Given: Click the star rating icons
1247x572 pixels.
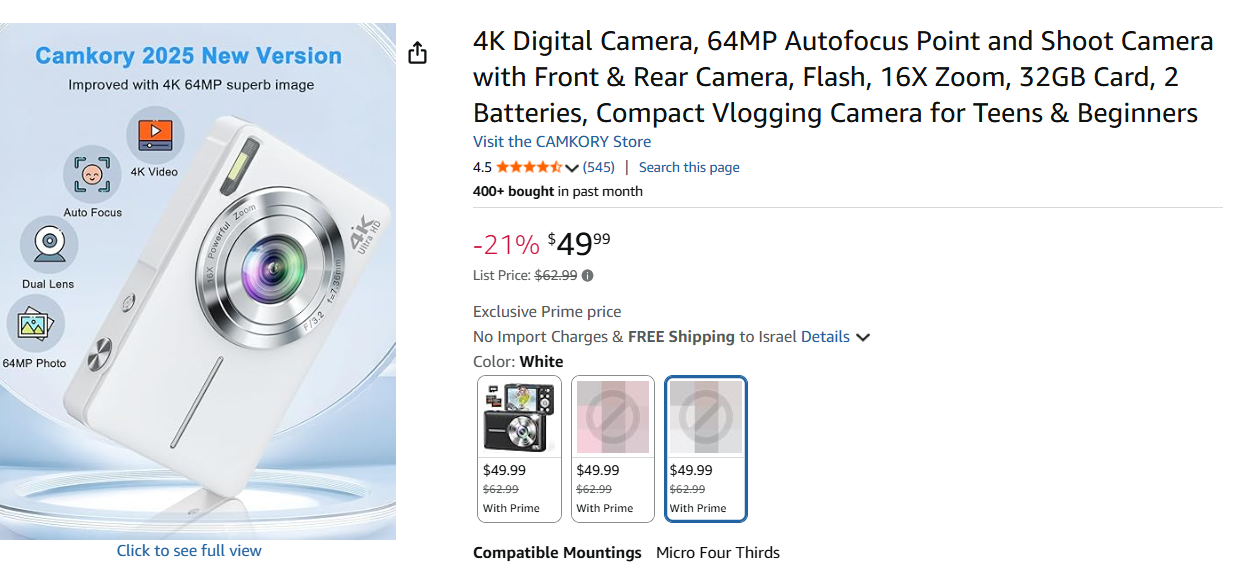Looking at the screenshot, I should (529, 167).
